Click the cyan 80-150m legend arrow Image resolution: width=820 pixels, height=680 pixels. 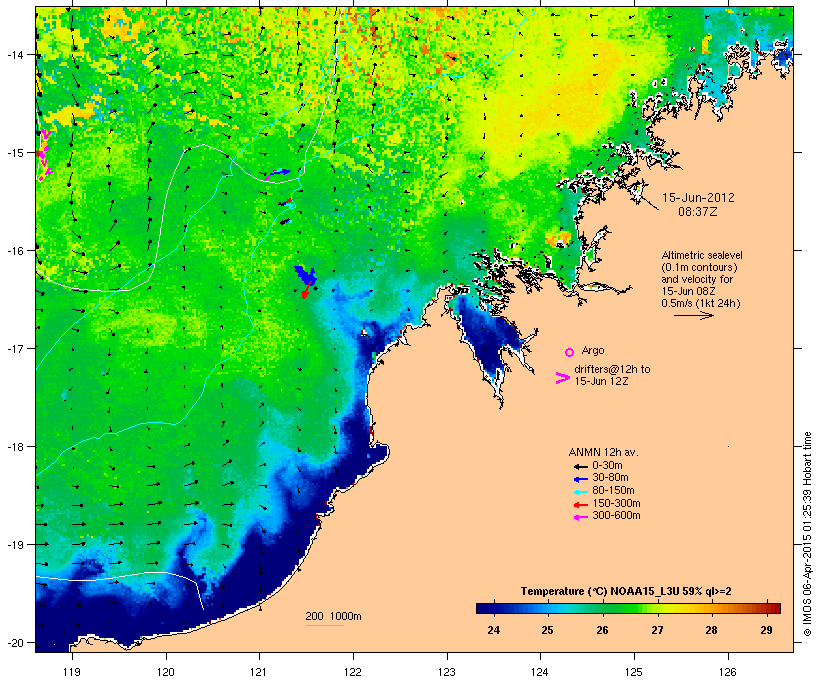click(x=580, y=492)
